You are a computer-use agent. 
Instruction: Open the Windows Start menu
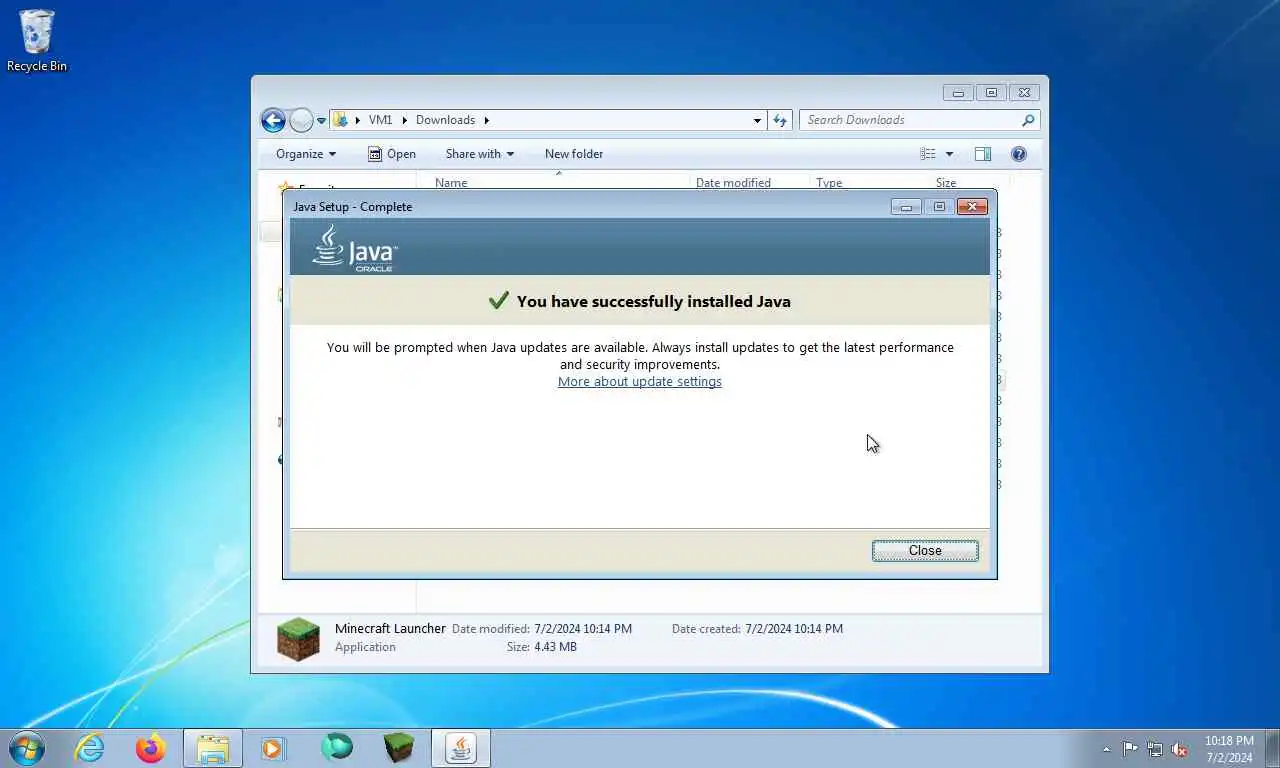pyautogui.click(x=27, y=748)
